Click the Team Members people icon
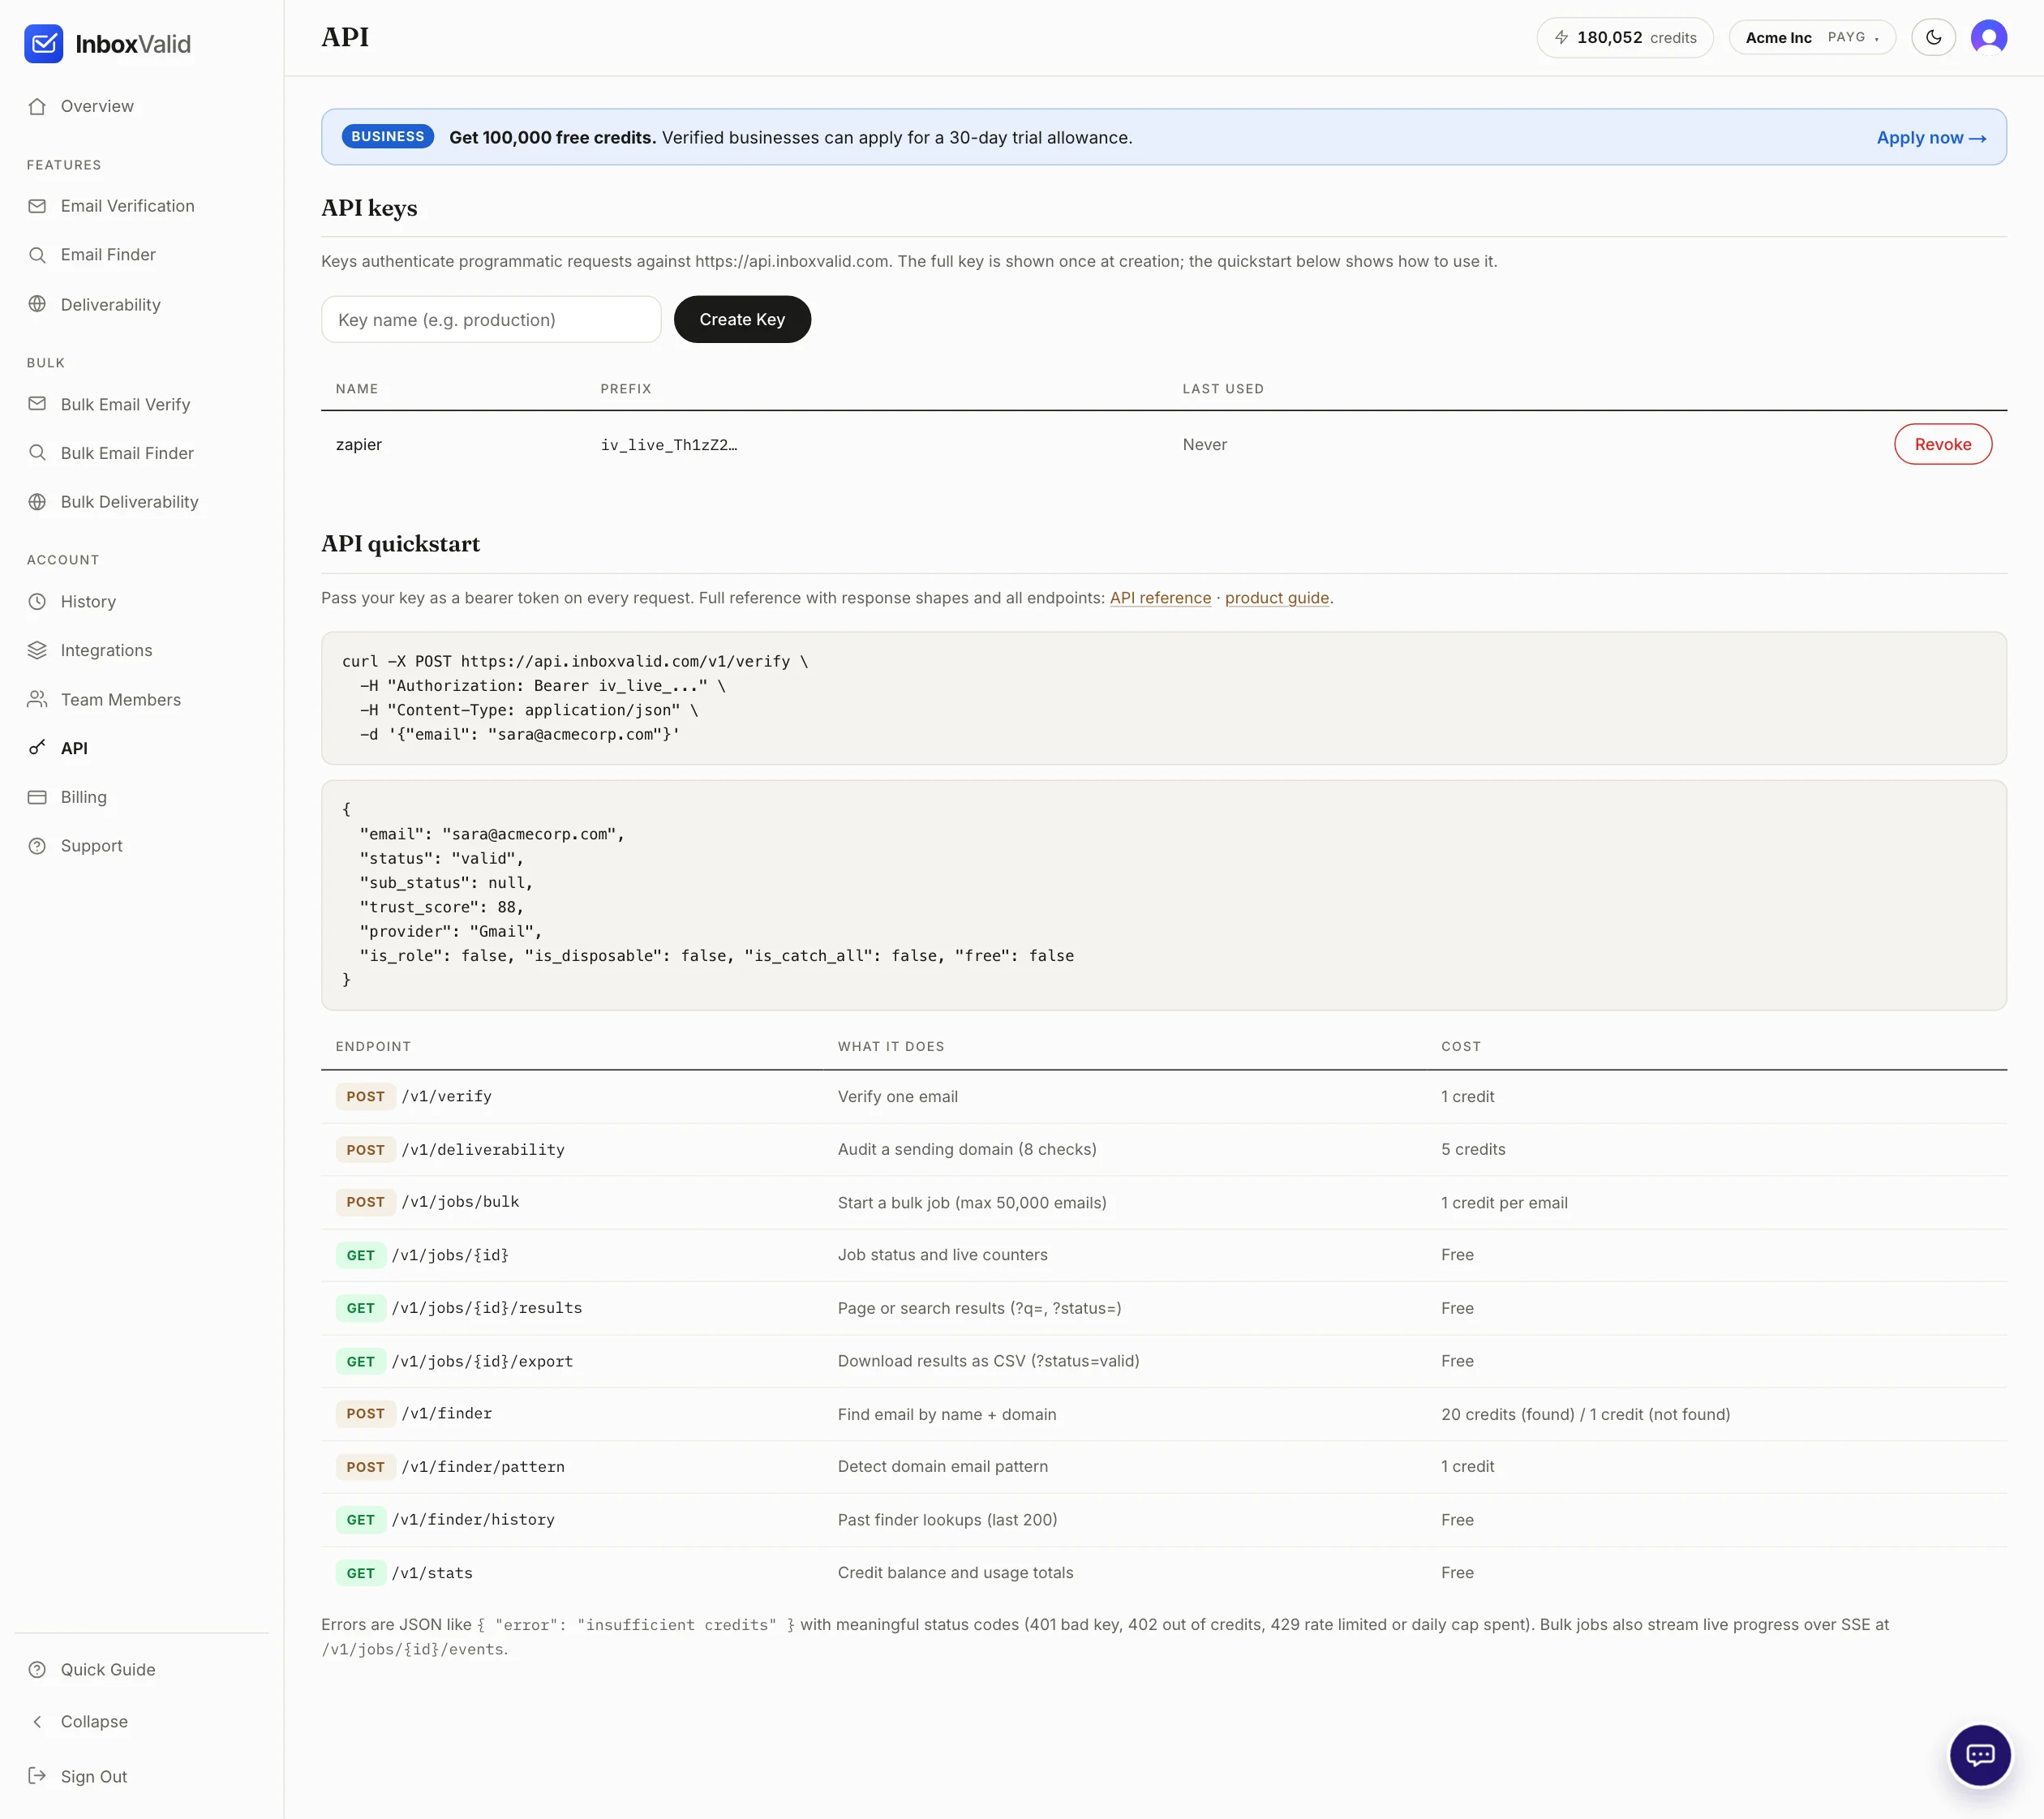Image resolution: width=2044 pixels, height=1819 pixels. [x=37, y=699]
